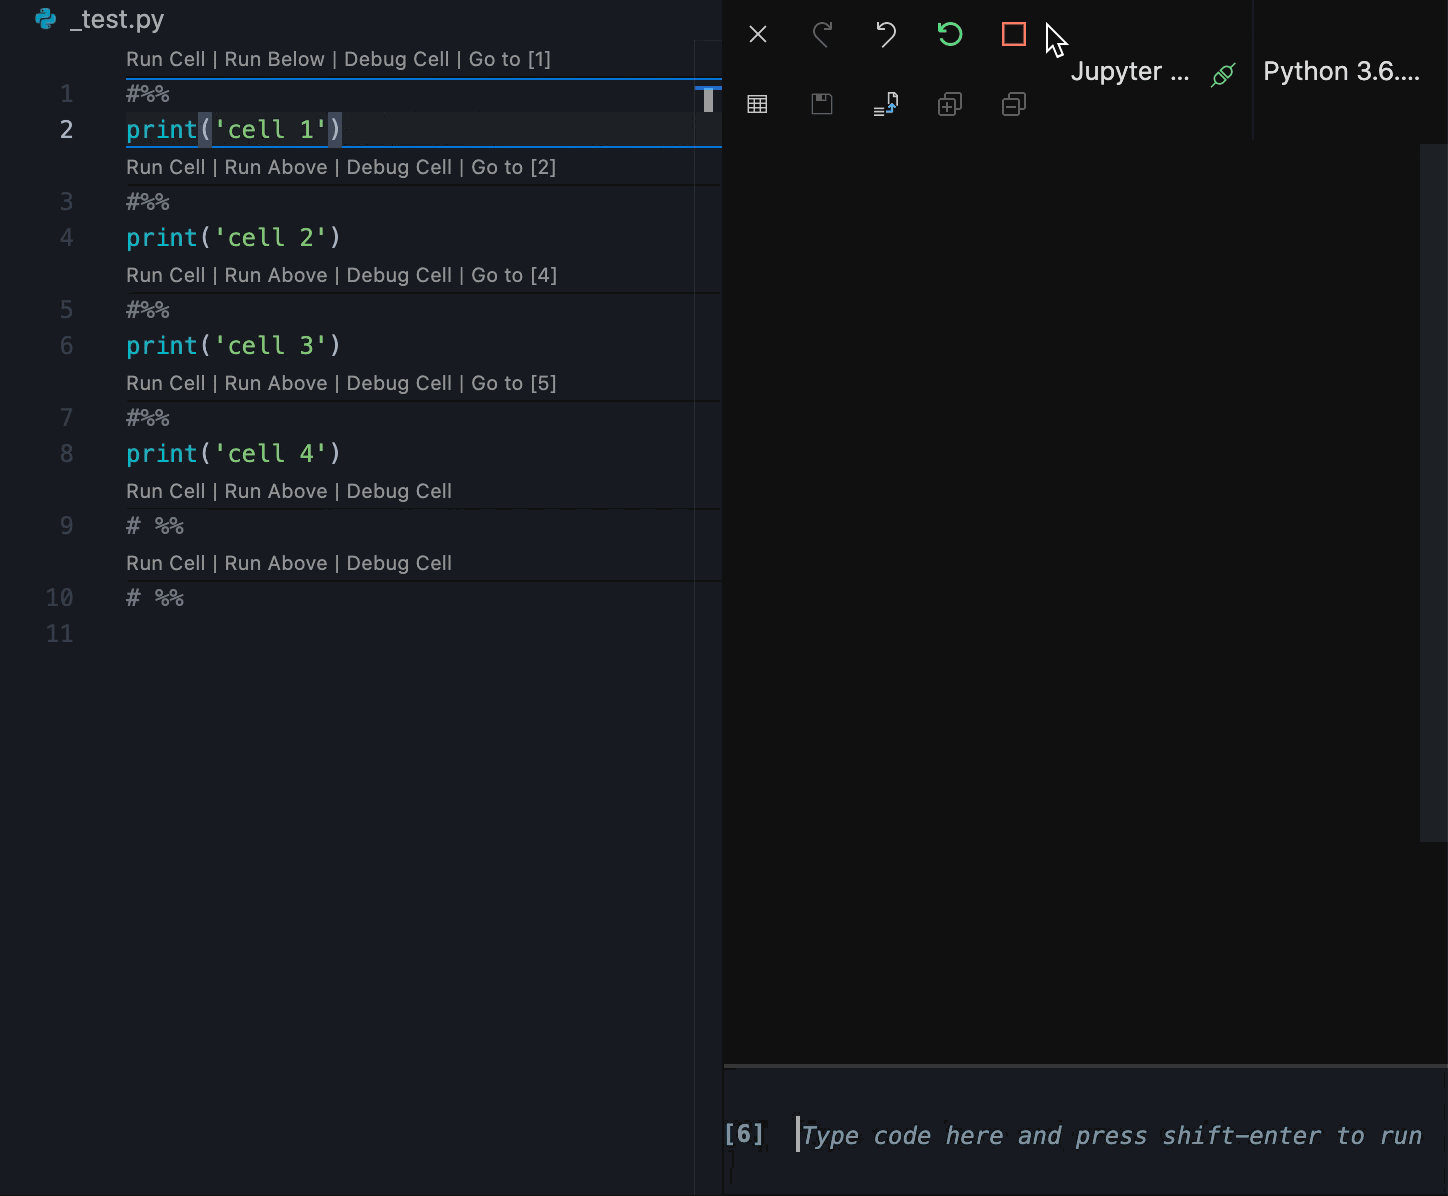The width and height of the screenshot is (1448, 1196).
Task: Click the Go to [5] code lens
Action: coord(514,383)
